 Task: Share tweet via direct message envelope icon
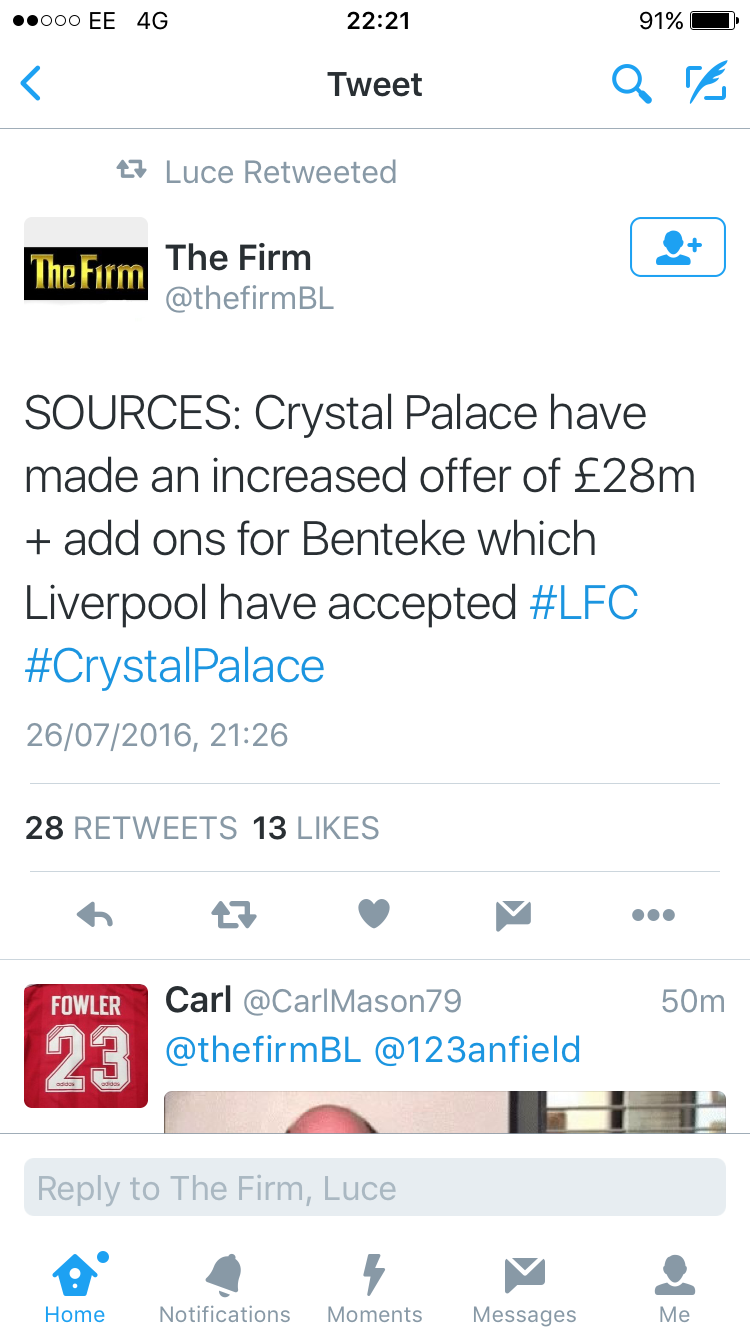pos(513,914)
